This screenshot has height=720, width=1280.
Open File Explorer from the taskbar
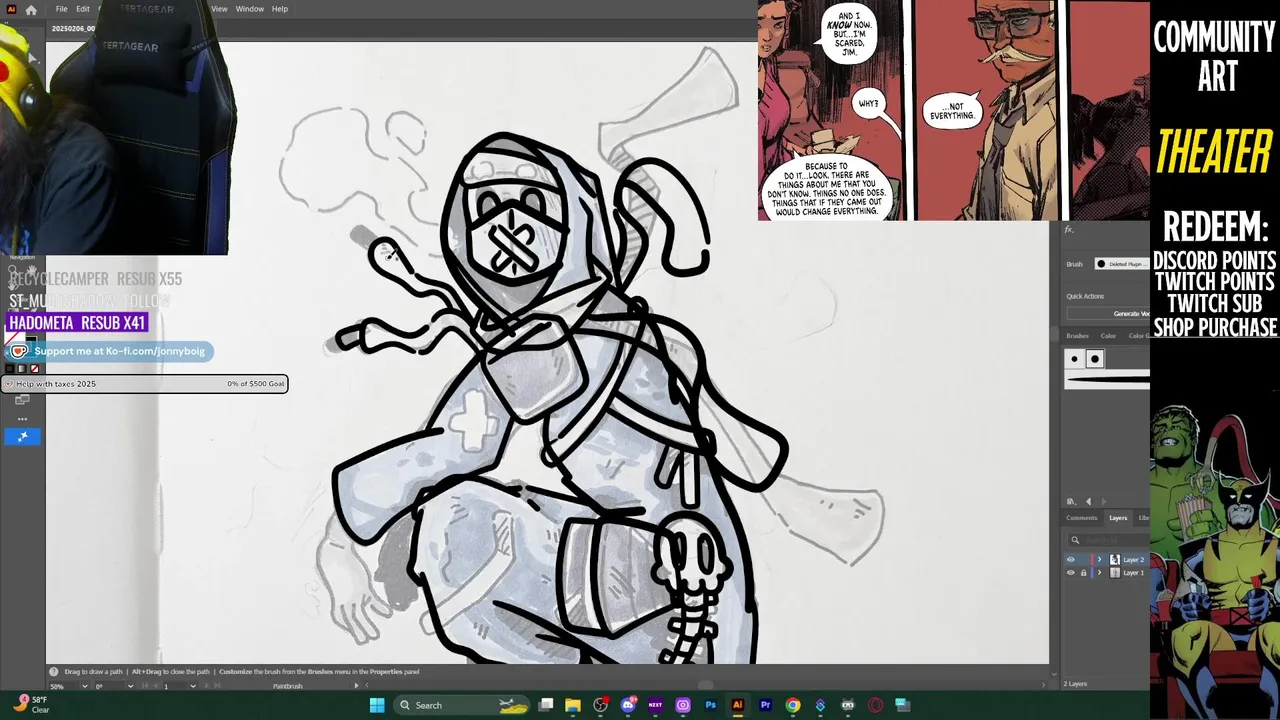[x=573, y=705]
